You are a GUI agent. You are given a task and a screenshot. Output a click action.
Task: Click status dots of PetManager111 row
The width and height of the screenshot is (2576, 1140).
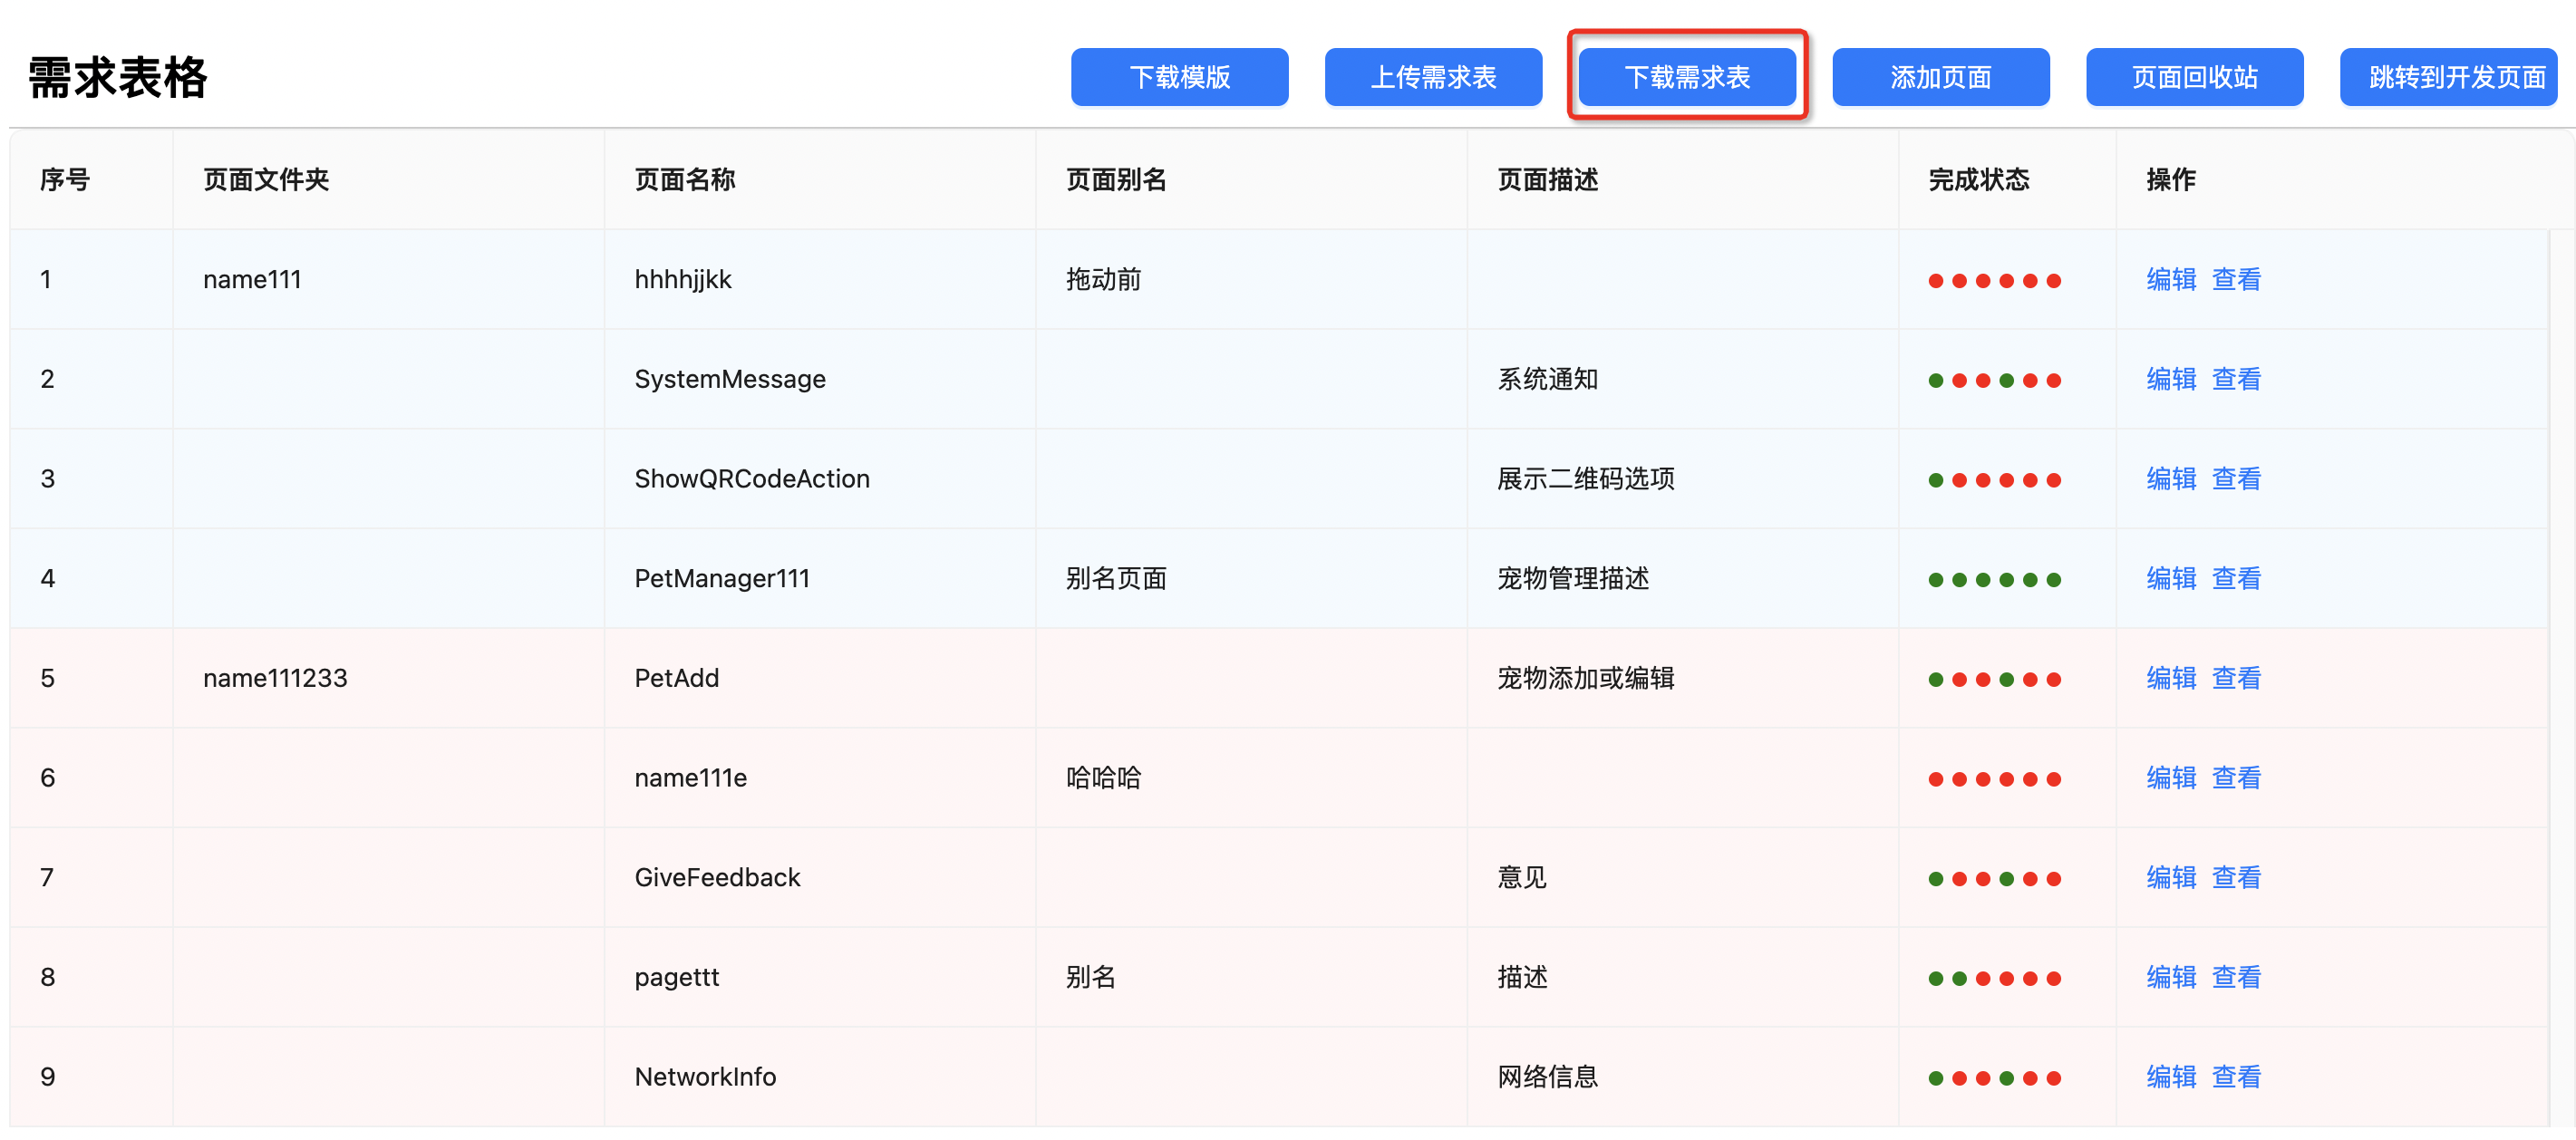pos(1994,580)
